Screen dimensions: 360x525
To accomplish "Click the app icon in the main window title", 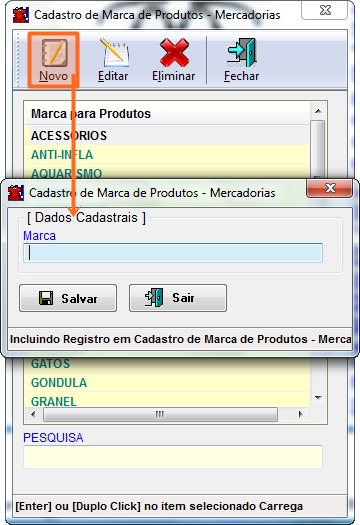I will (x=21, y=15).
